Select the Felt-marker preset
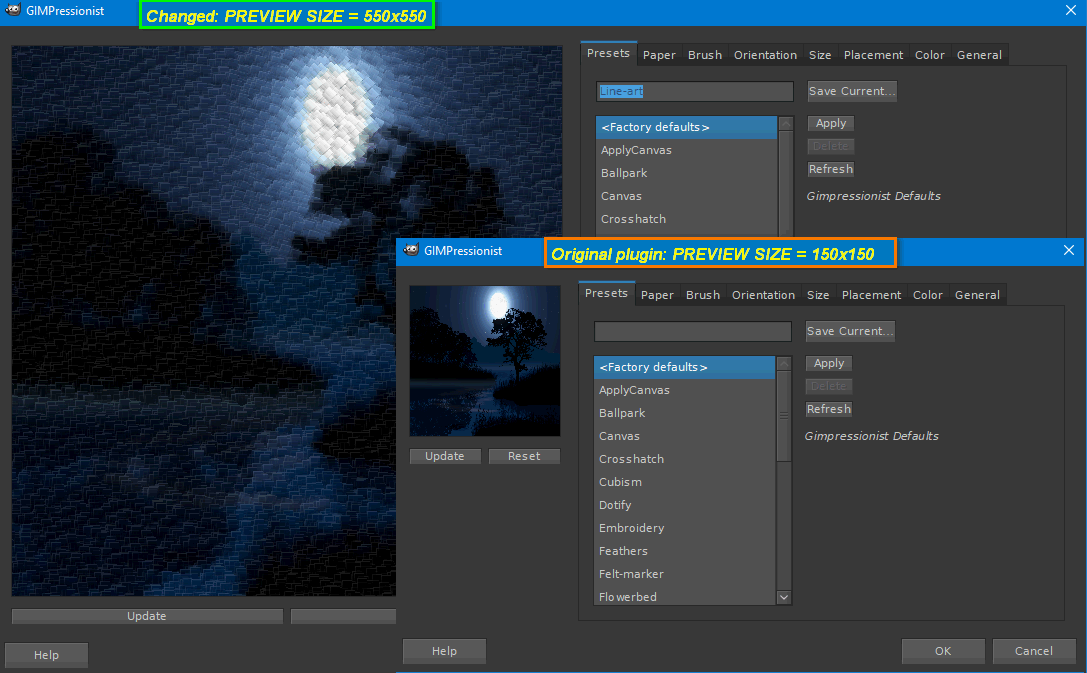The height and width of the screenshot is (673, 1087). pyautogui.click(x=684, y=574)
